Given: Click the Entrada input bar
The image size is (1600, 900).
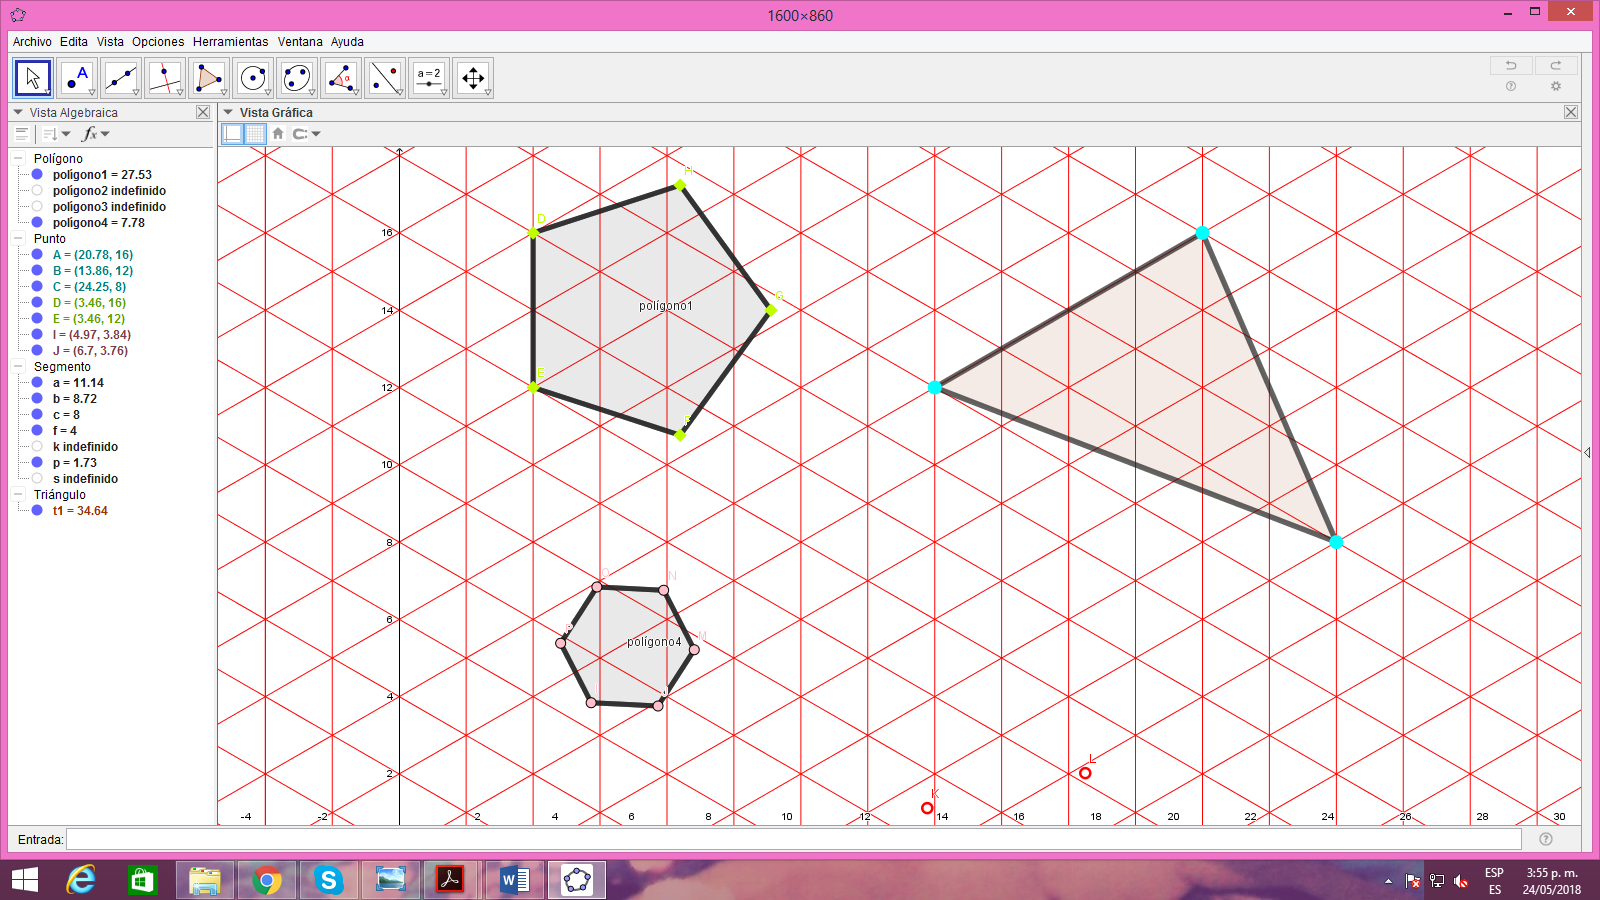Looking at the screenshot, I should pyautogui.click(x=400, y=840).
